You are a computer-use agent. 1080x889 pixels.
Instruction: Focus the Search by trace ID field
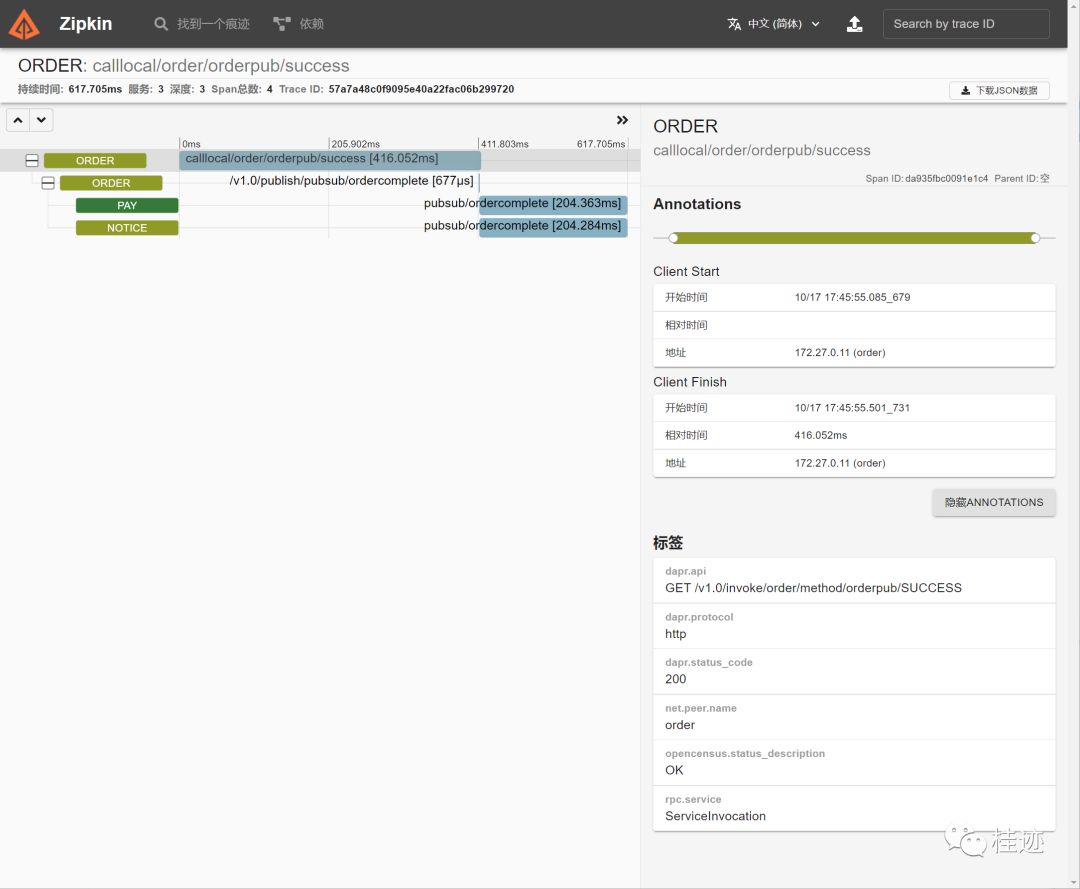click(966, 24)
